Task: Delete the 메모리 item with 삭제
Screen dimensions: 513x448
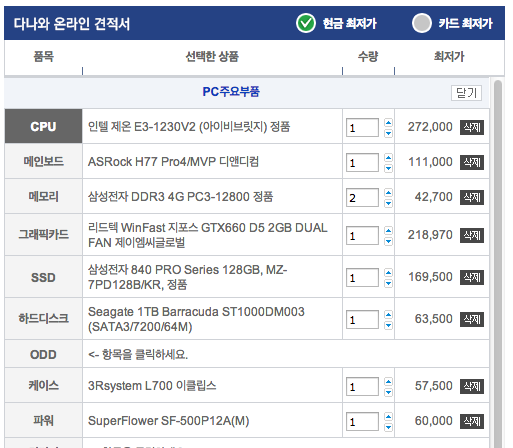Action: point(472,197)
